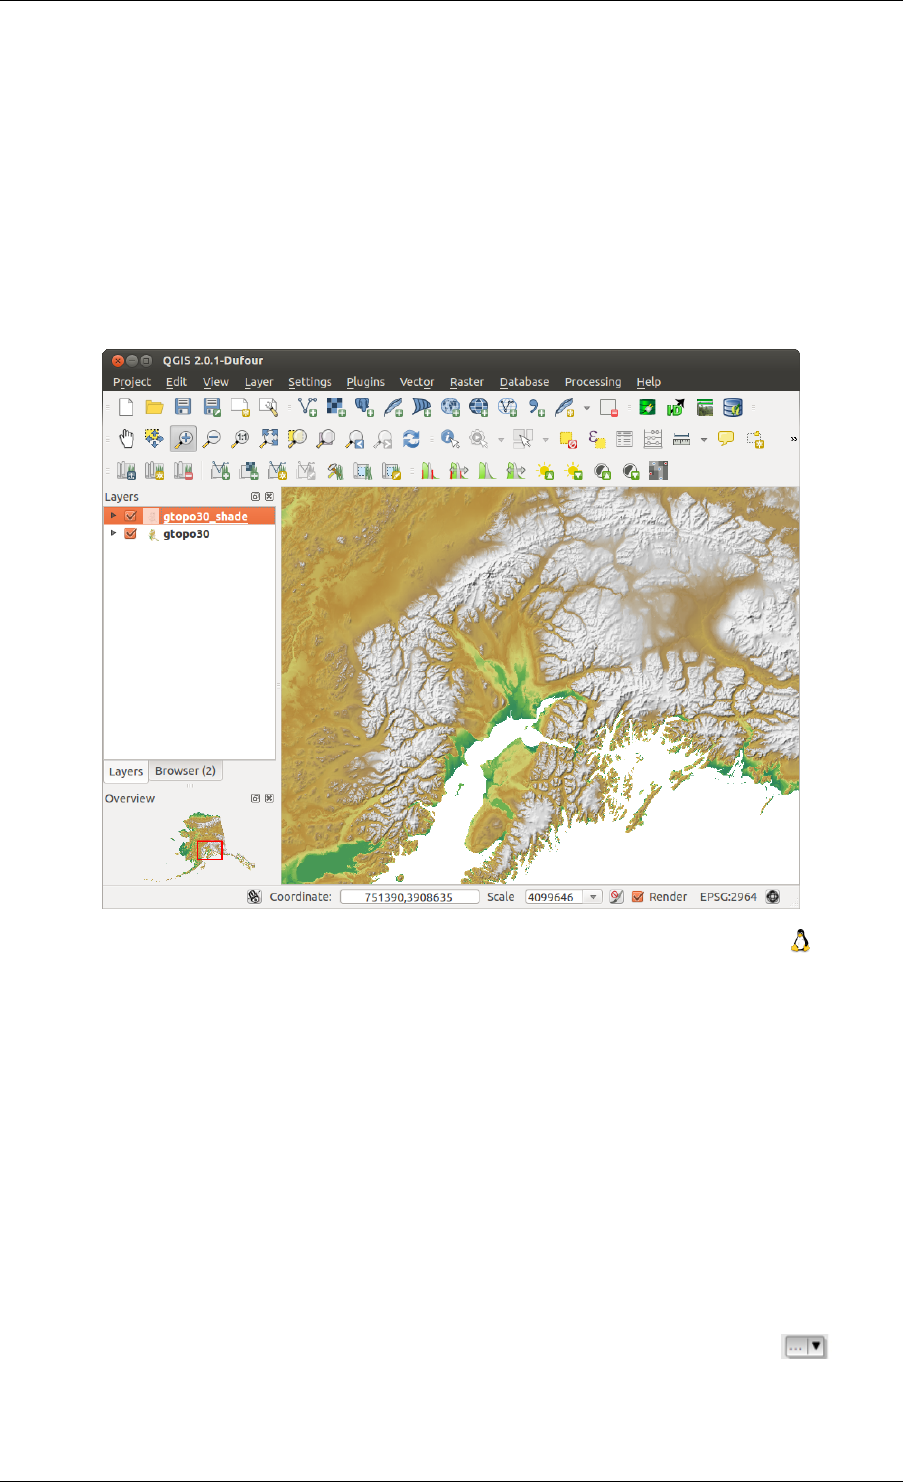Open the attribute table icon
This screenshot has height=1482, width=903.
[625, 438]
